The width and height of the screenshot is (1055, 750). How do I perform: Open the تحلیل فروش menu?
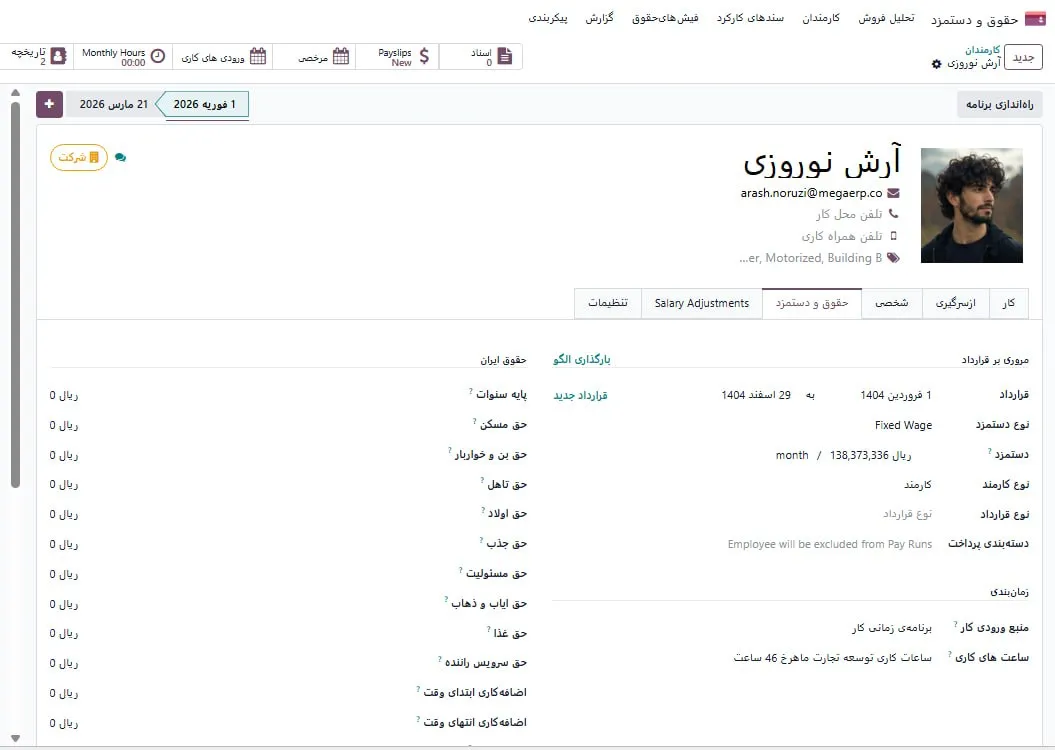point(886,18)
